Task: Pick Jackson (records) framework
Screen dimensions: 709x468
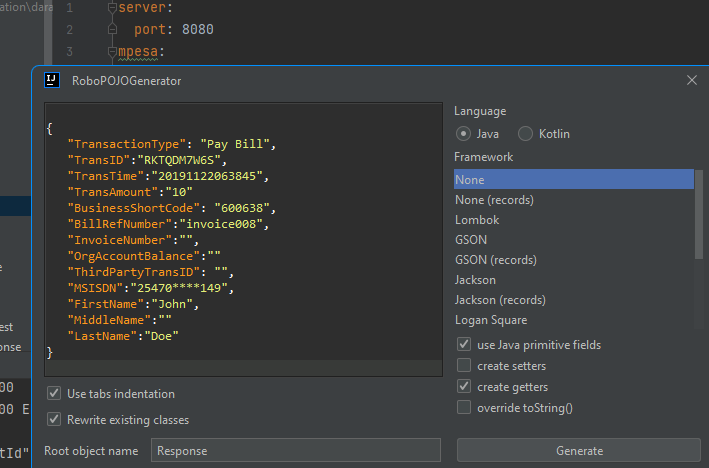Action: pos(574,300)
